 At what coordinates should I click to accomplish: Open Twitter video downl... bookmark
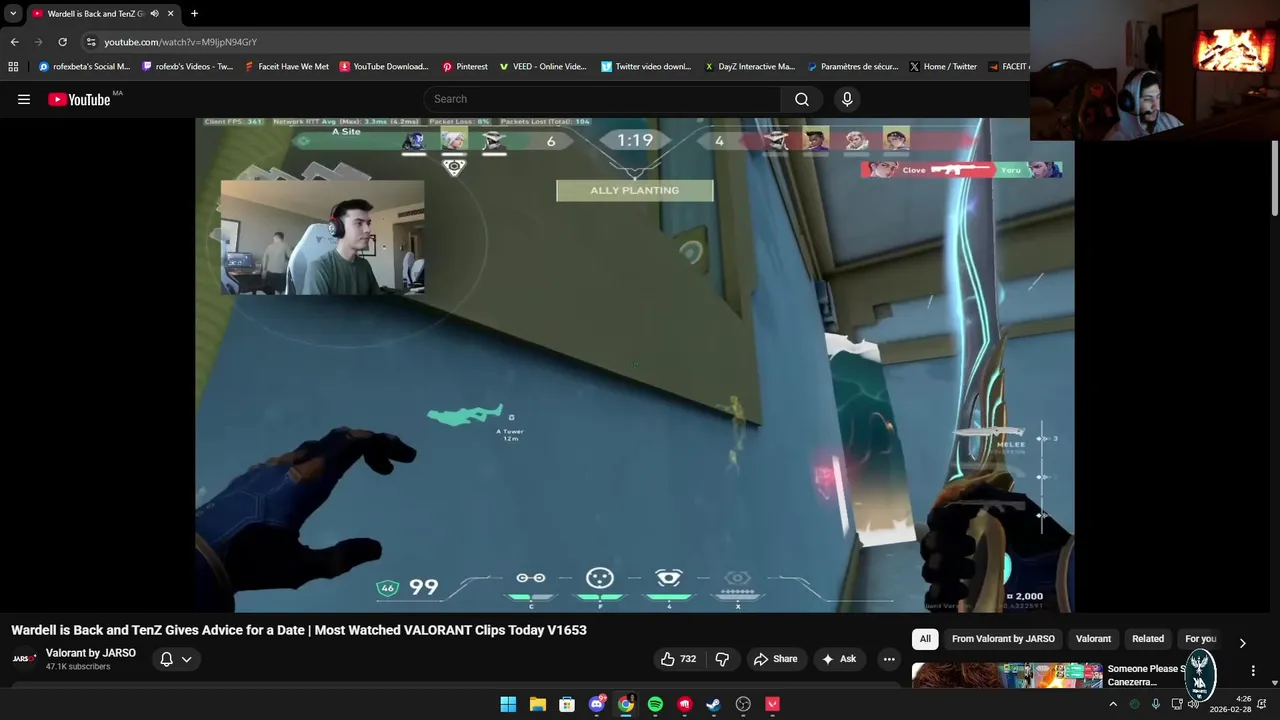pos(646,67)
